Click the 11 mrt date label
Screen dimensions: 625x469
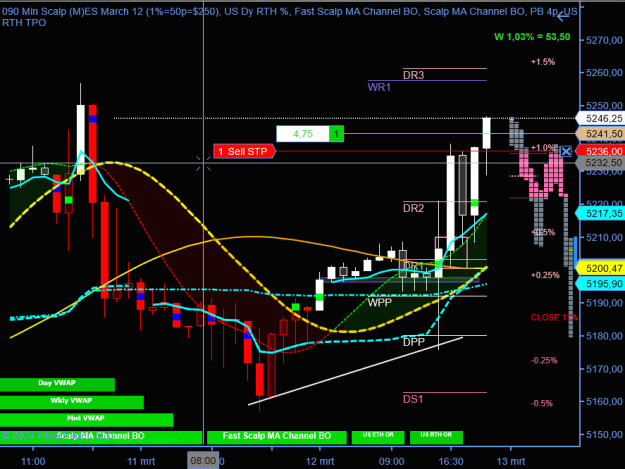pyautogui.click(x=141, y=461)
